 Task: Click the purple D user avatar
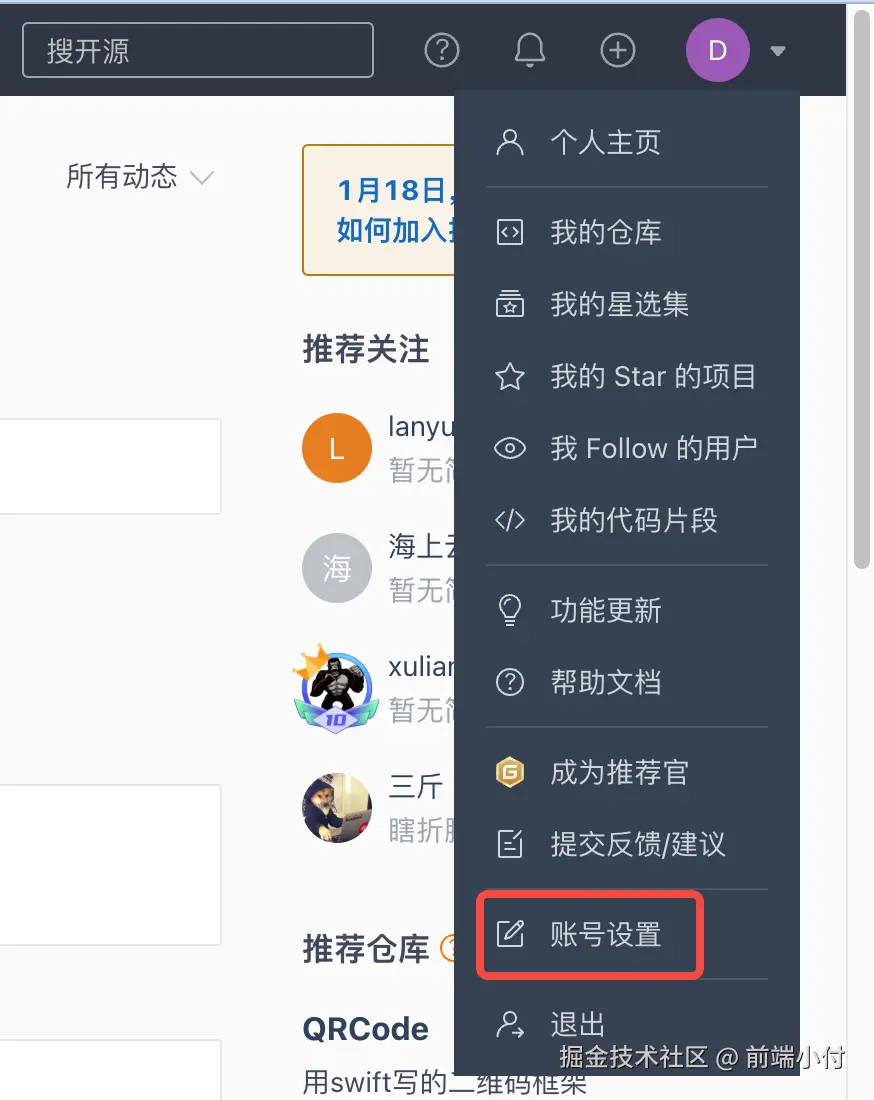point(718,51)
